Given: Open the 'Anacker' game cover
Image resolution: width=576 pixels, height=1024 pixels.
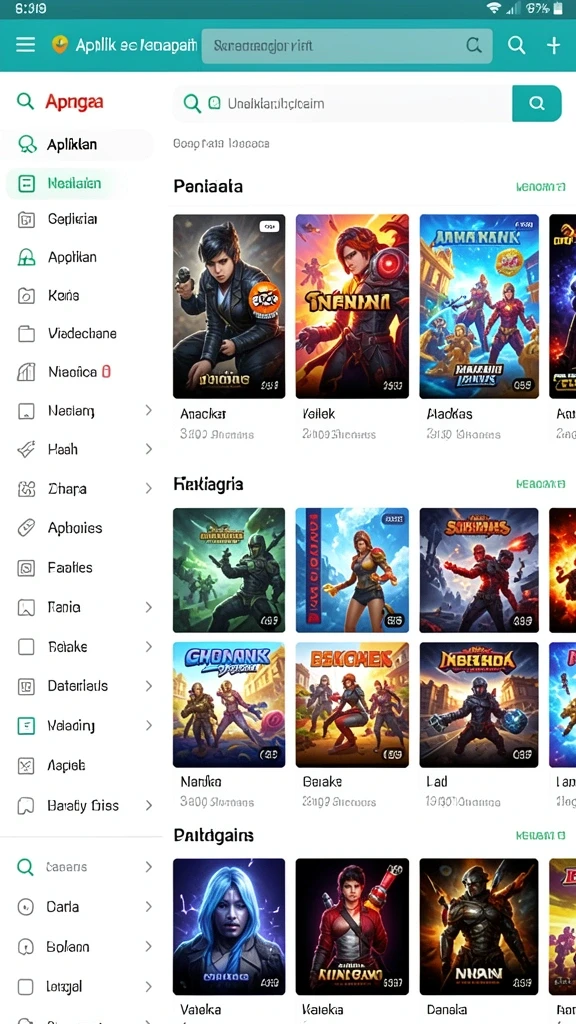Looking at the screenshot, I should pyautogui.click(x=229, y=306).
